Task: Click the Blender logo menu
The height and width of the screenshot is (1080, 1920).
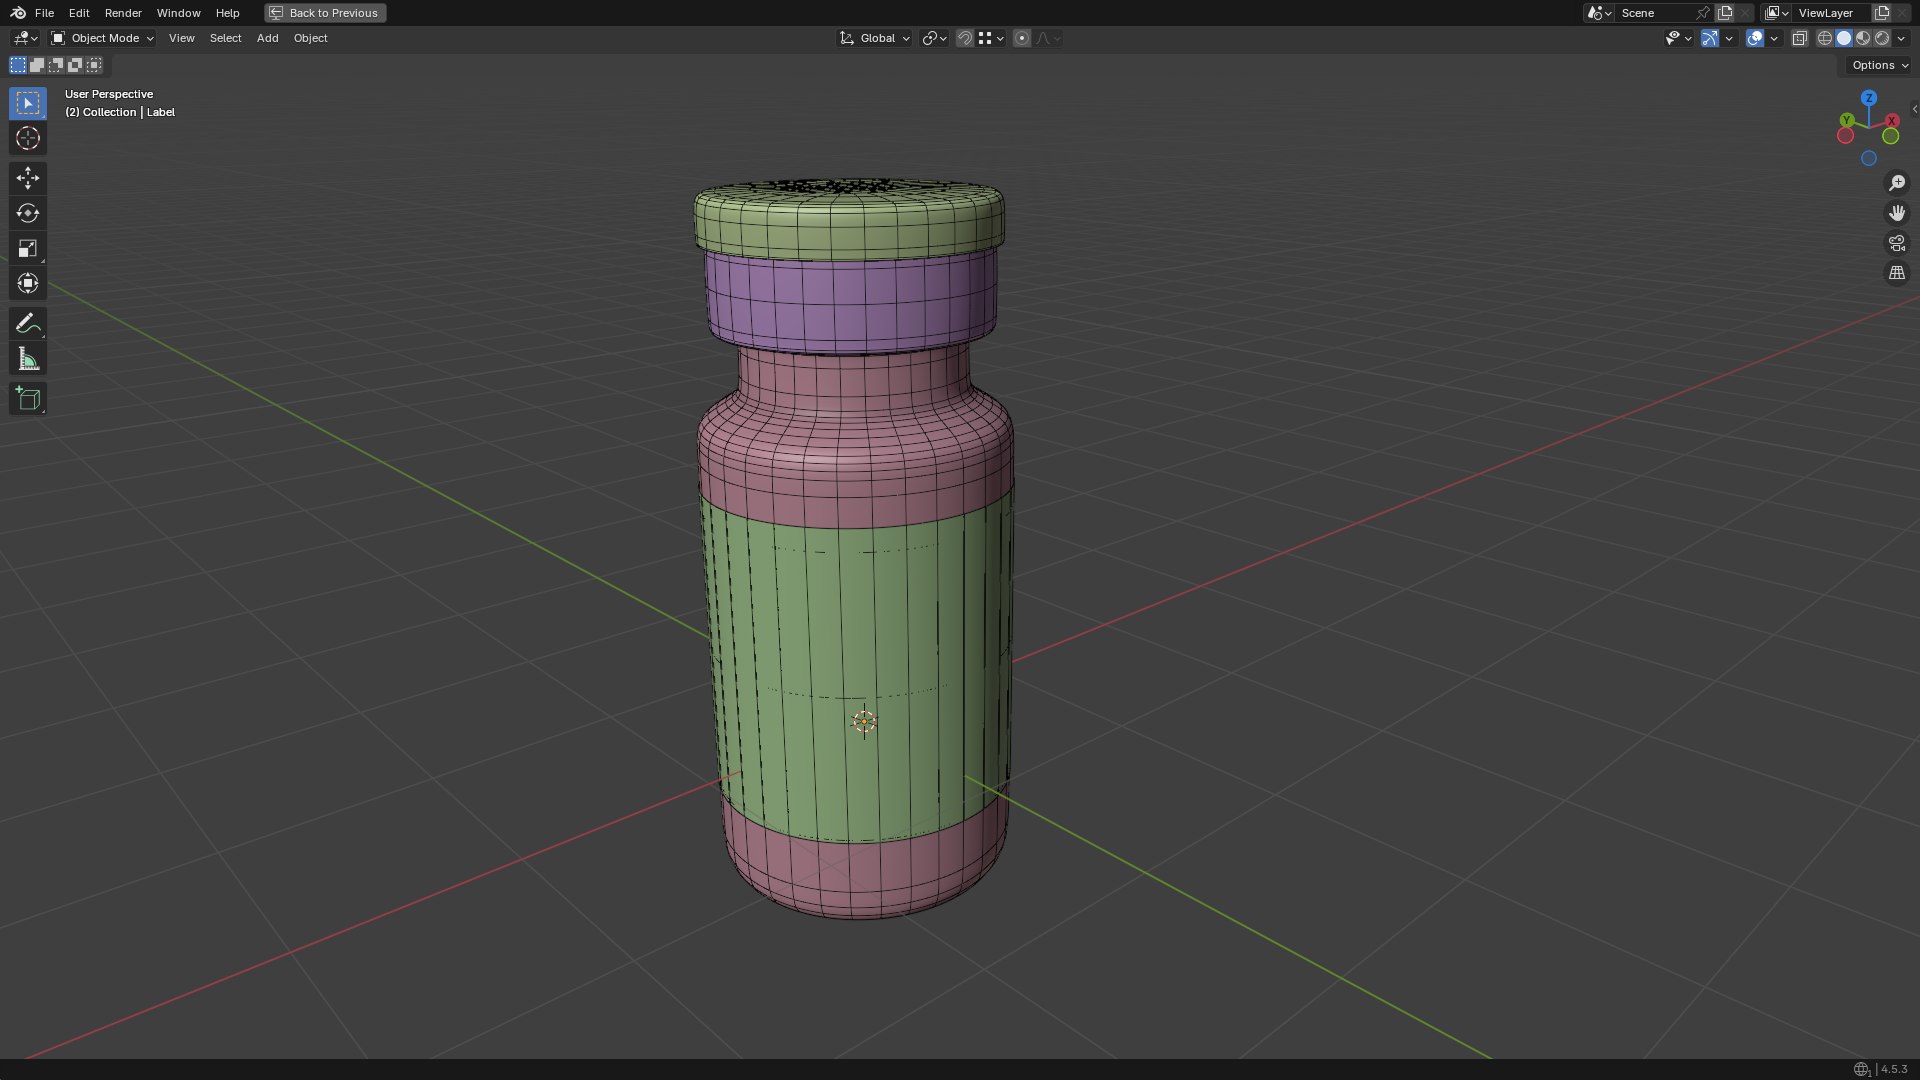Action: pyautogui.click(x=18, y=13)
